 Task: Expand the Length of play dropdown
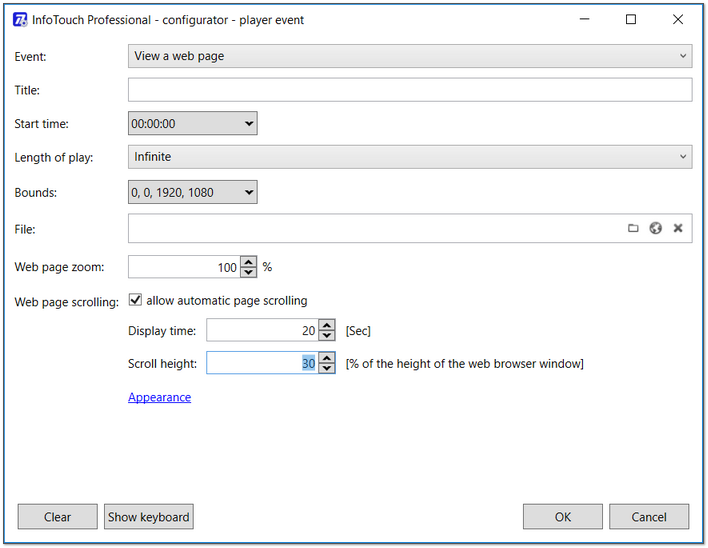coord(410,157)
